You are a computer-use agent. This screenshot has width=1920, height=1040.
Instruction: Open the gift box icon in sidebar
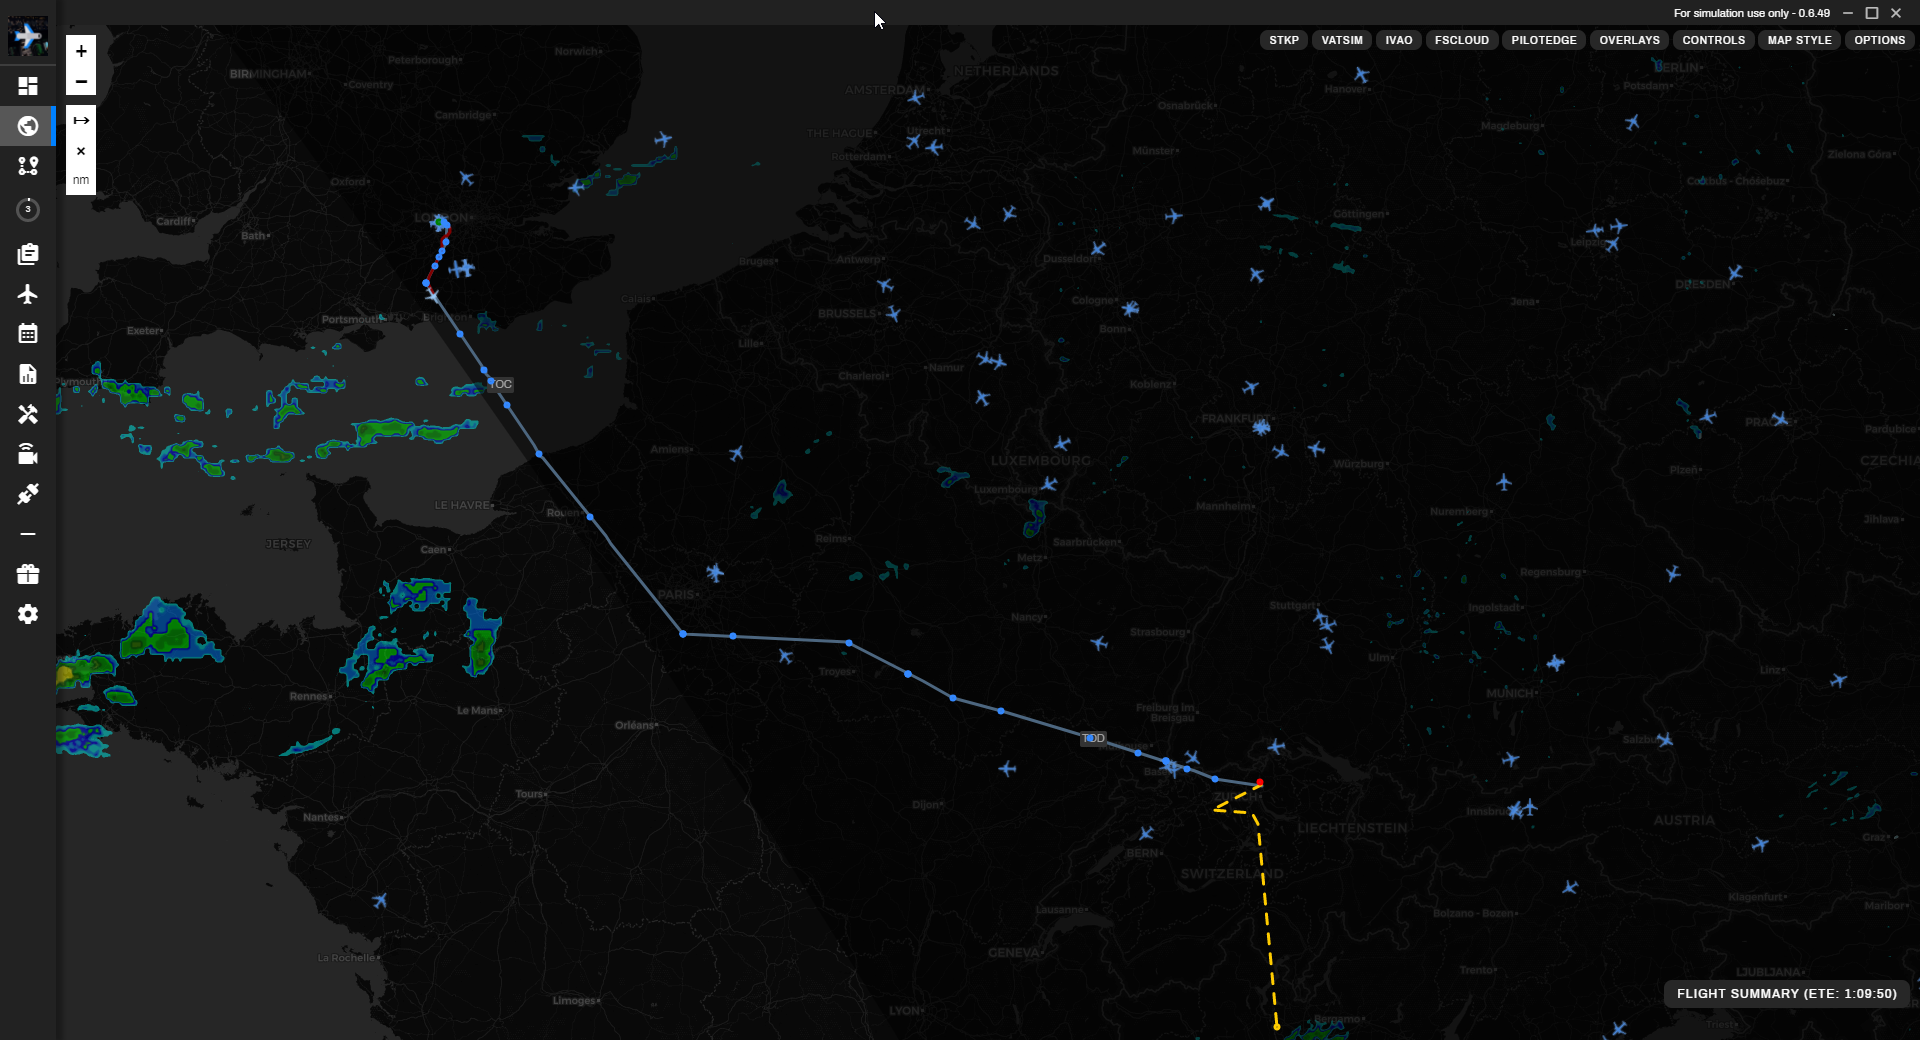click(28, 574)
